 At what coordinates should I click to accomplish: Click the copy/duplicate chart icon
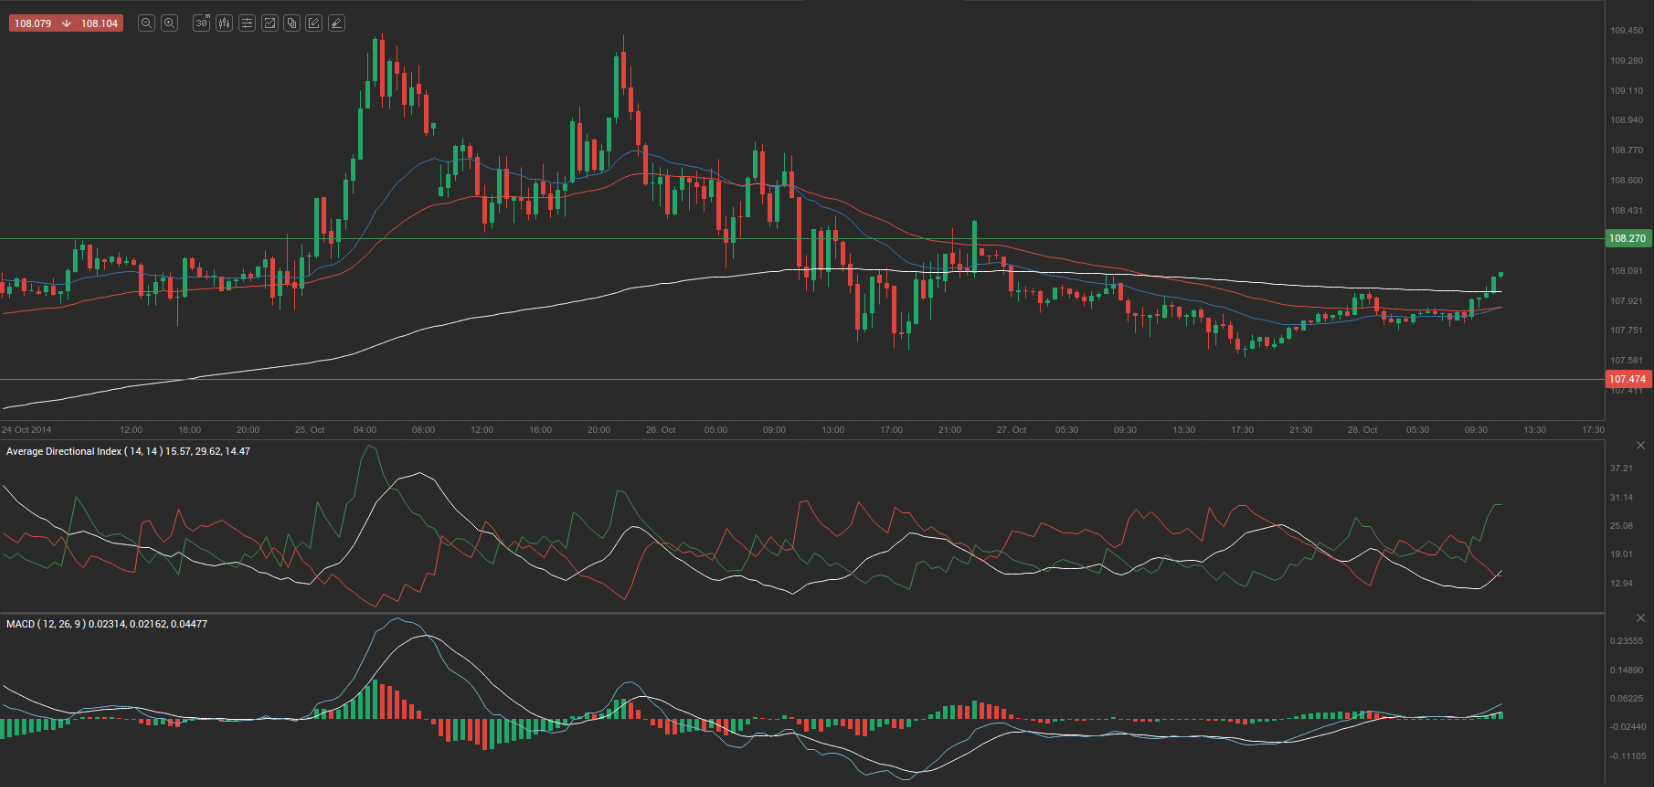292,23
